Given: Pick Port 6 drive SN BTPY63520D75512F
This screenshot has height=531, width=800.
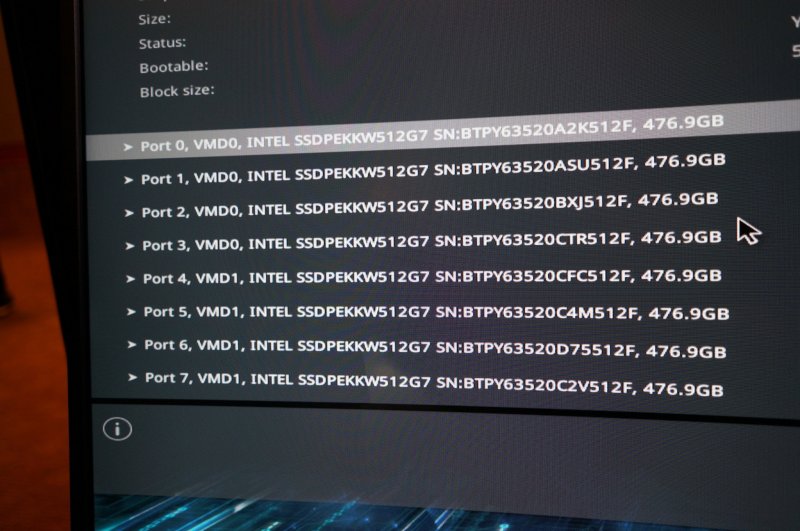Looking at the screenshot, I should click(x=435, y=348).
